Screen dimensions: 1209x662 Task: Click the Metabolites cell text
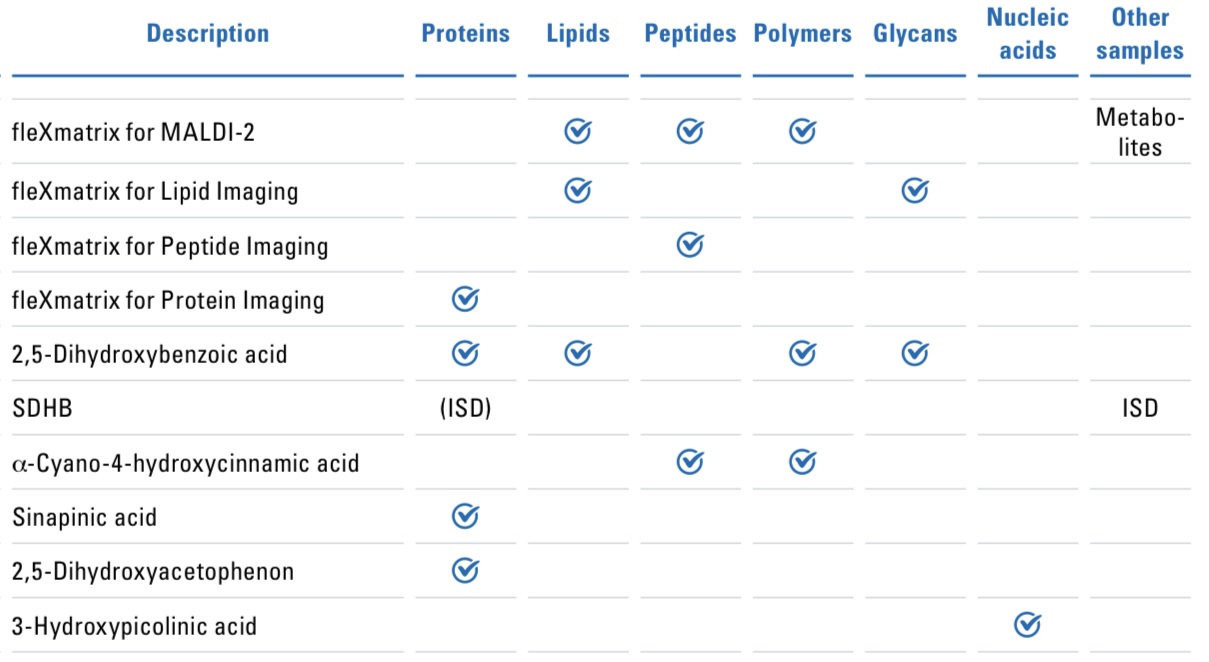tap(1139, 132)
